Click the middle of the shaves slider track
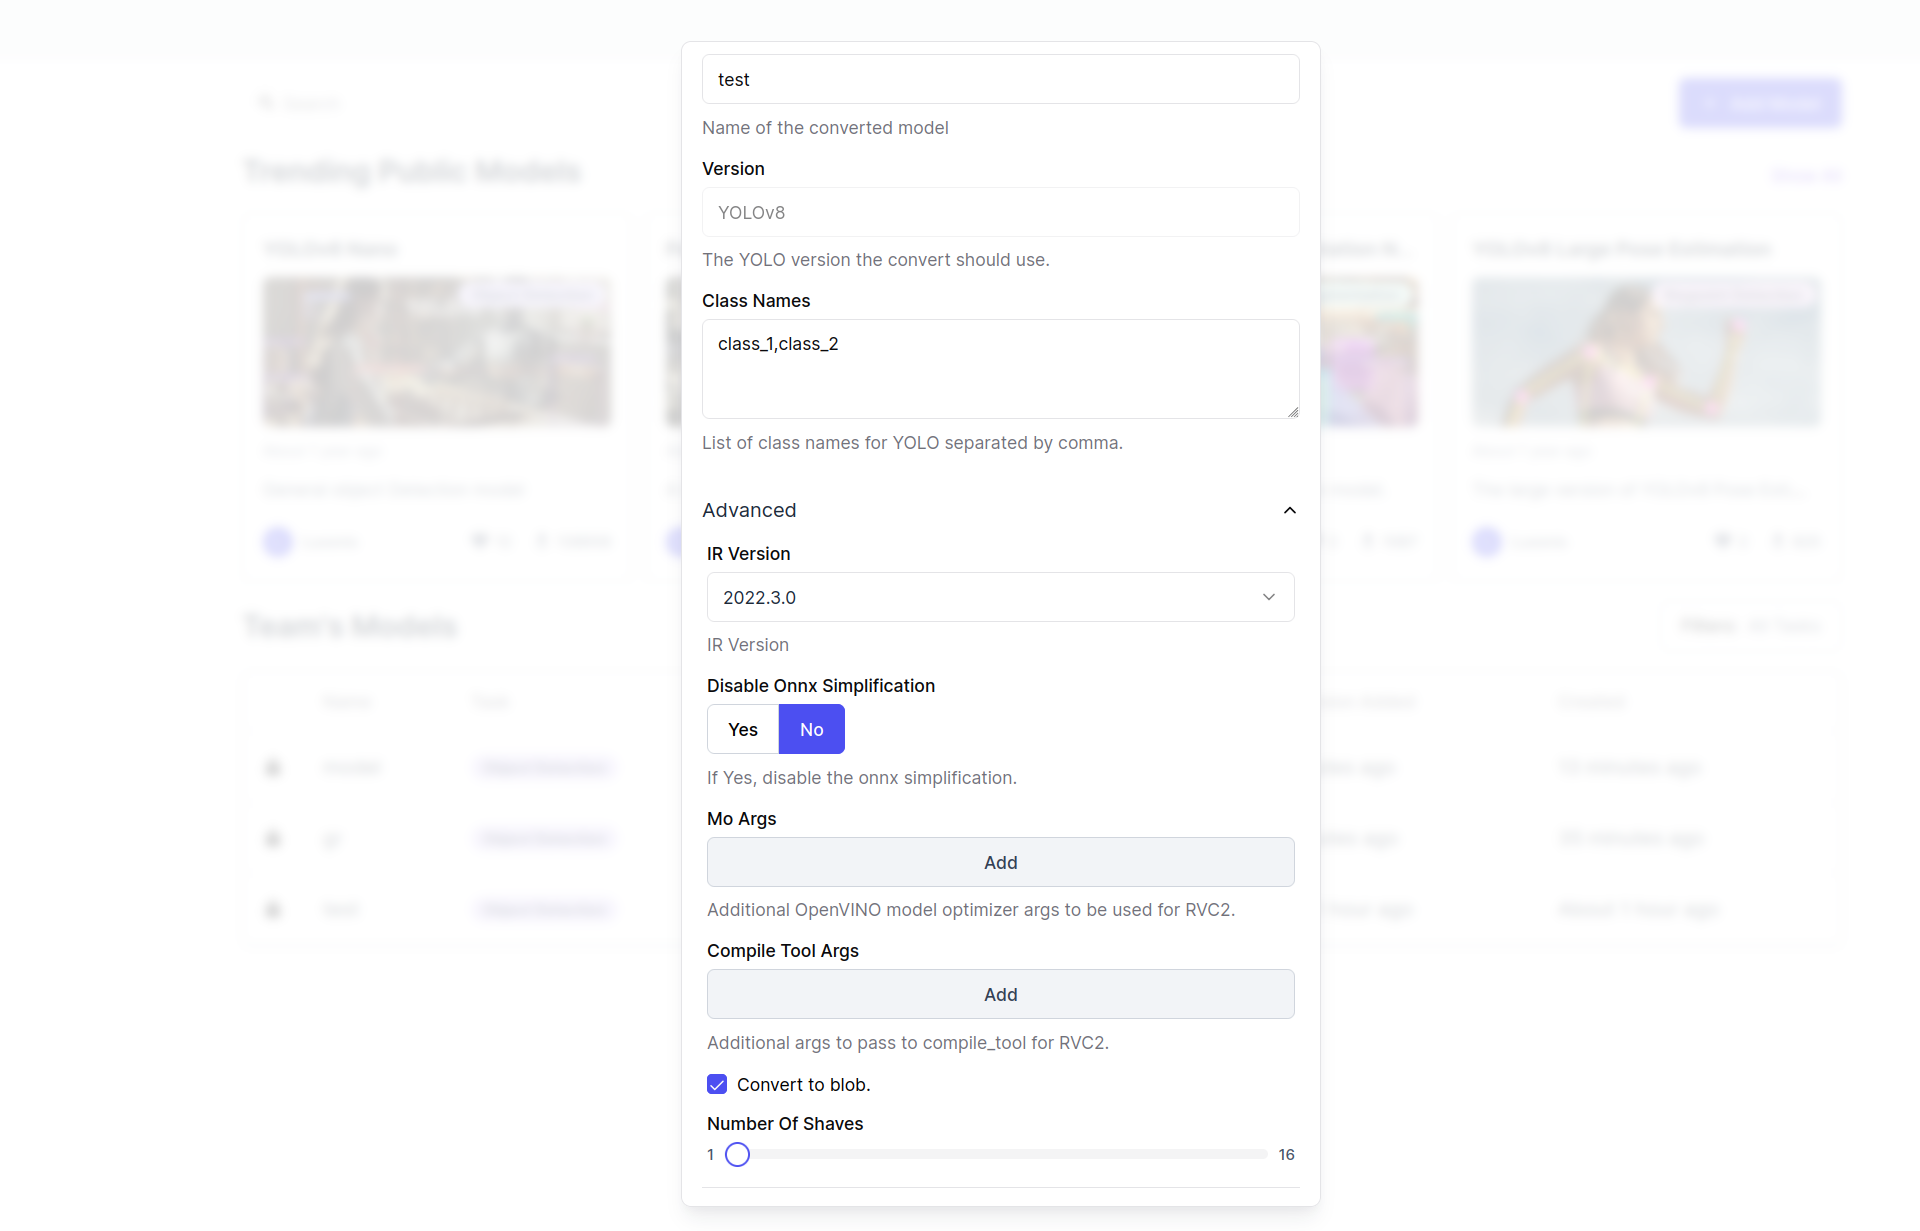The height and width of the screenshot is (1231, 1920). [x=1000, y=1154]
